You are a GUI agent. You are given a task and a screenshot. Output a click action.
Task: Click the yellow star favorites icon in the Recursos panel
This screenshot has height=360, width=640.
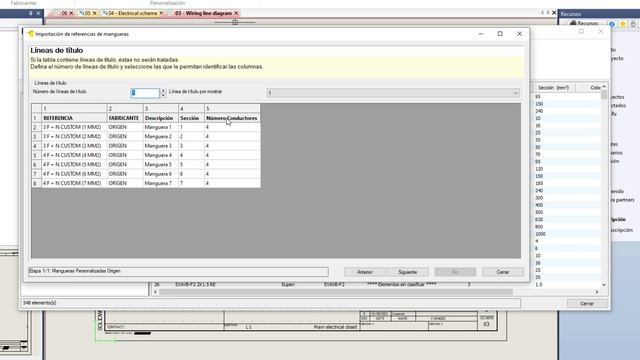tap(622, 24)
